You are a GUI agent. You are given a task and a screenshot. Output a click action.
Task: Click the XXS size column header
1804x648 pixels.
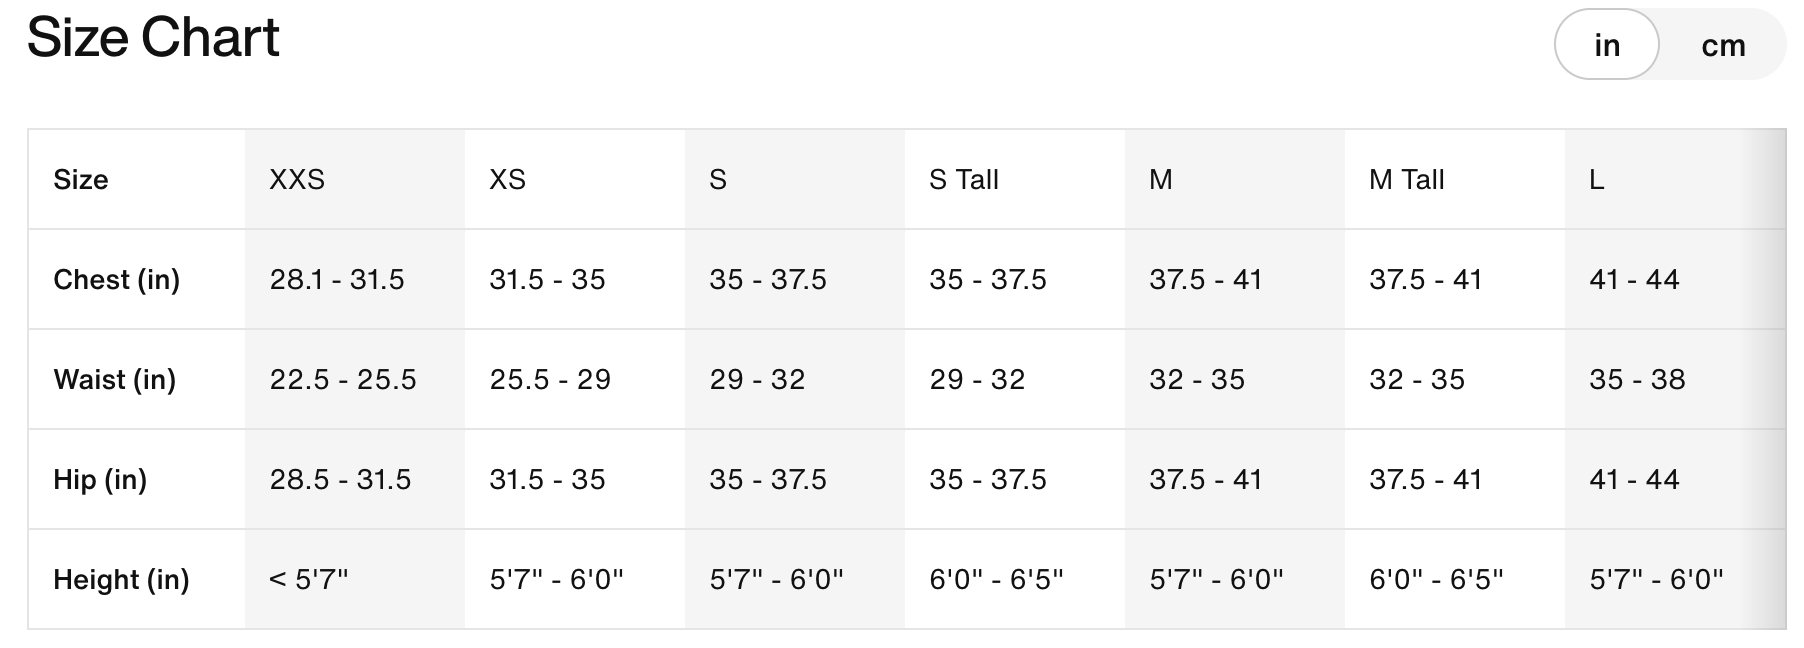tap(297, 180)
